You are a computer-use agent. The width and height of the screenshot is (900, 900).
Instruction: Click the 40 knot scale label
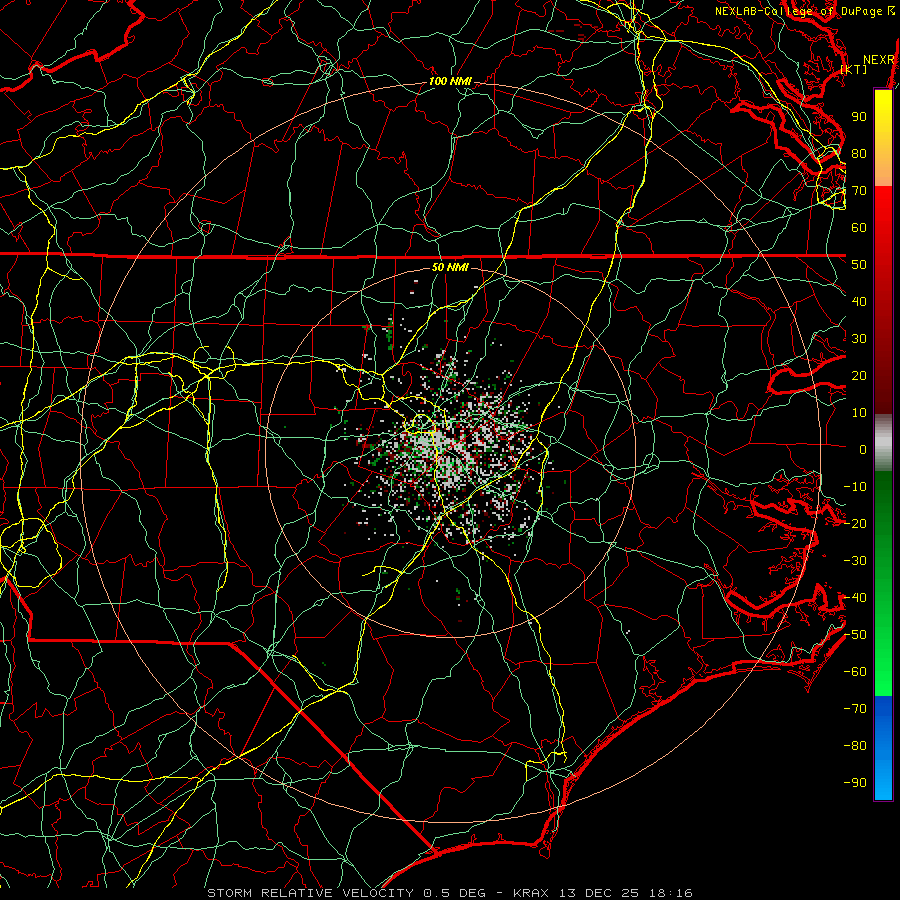[x=859, y=302]
